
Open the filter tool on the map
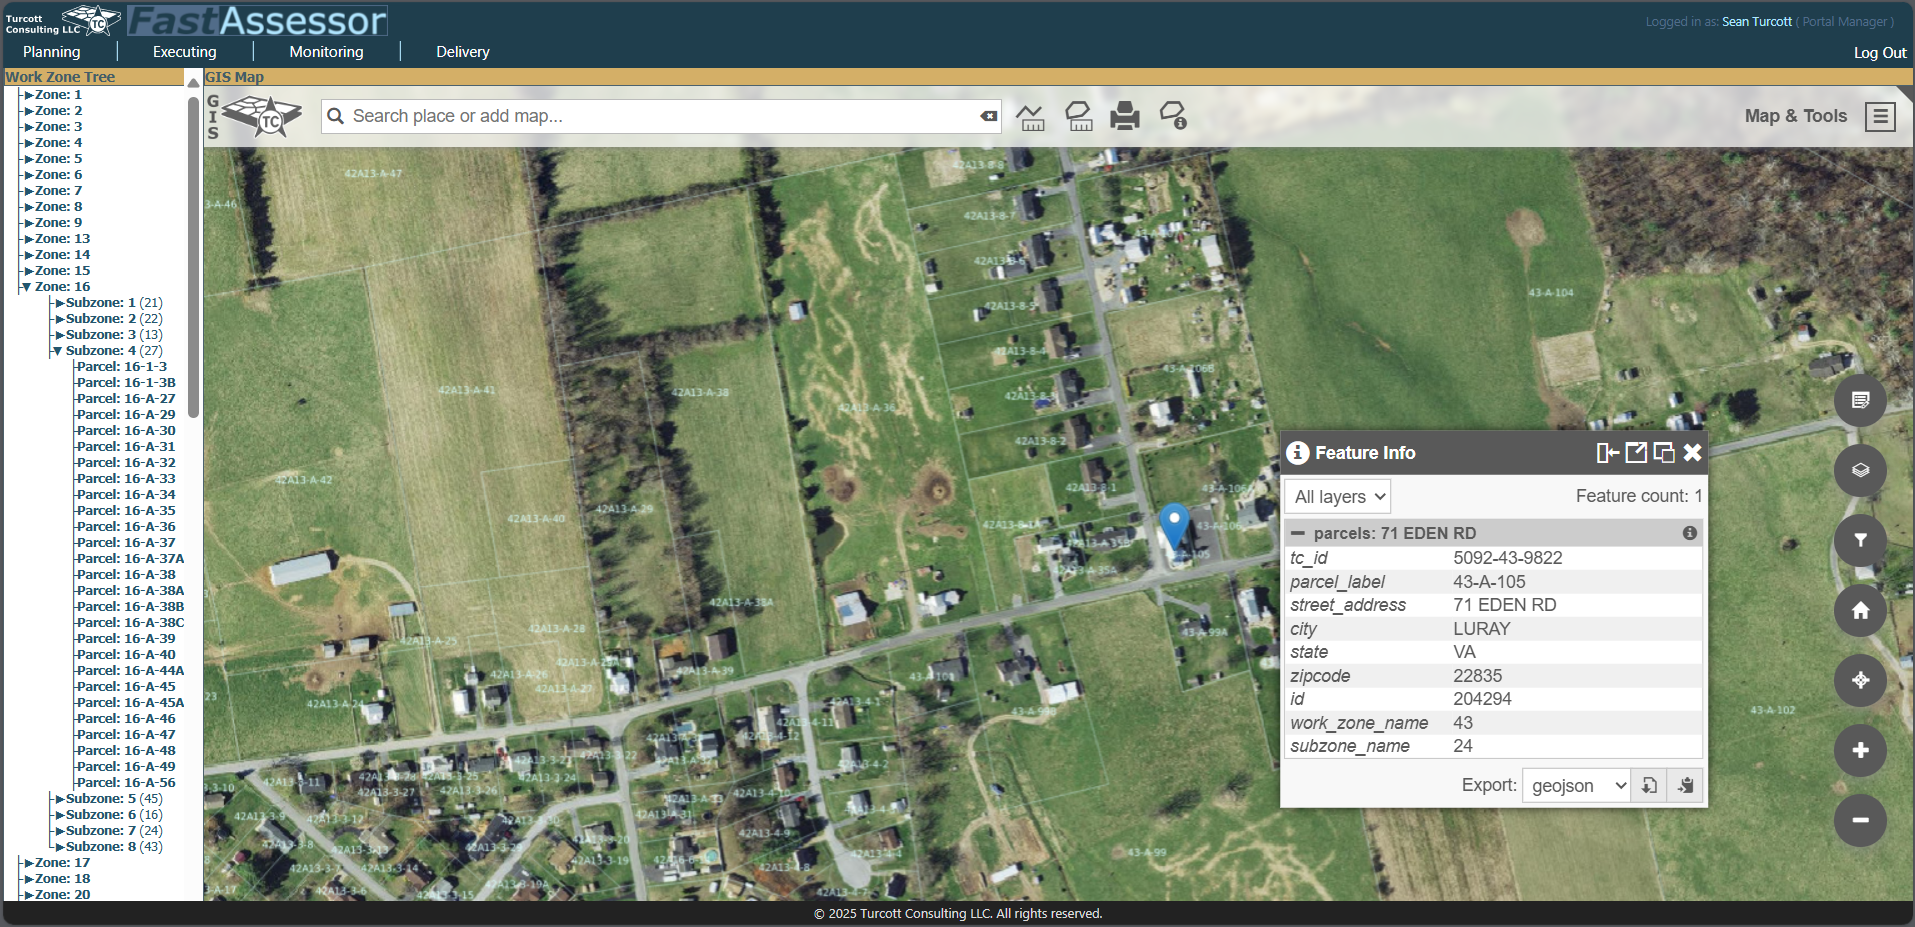1860,540
